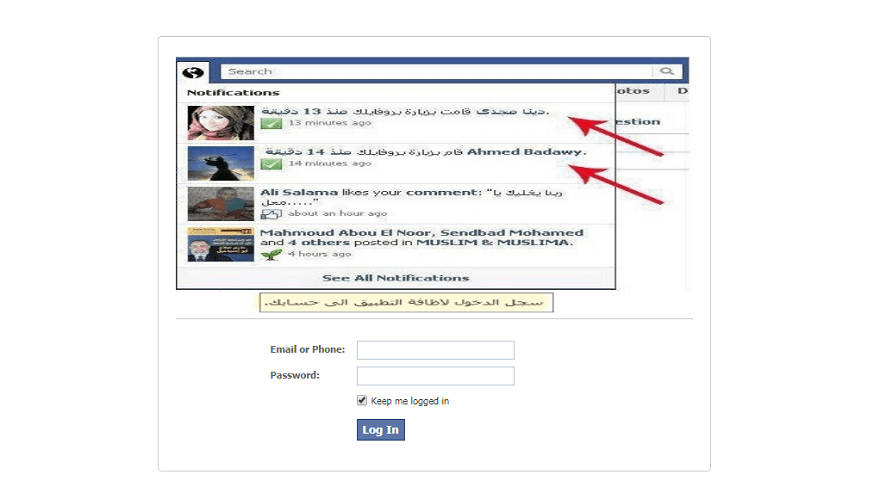Open See All Notifications link
The height and width of the screenshot is (493, 880).
pos(396,278)
